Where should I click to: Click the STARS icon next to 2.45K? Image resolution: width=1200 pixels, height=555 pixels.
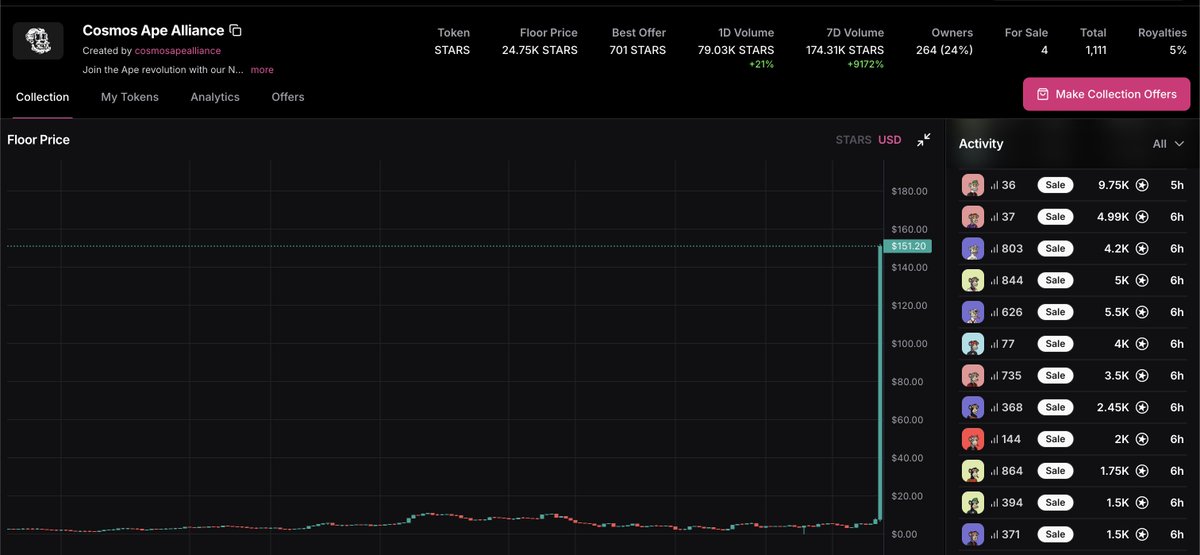click(1142, 407)
